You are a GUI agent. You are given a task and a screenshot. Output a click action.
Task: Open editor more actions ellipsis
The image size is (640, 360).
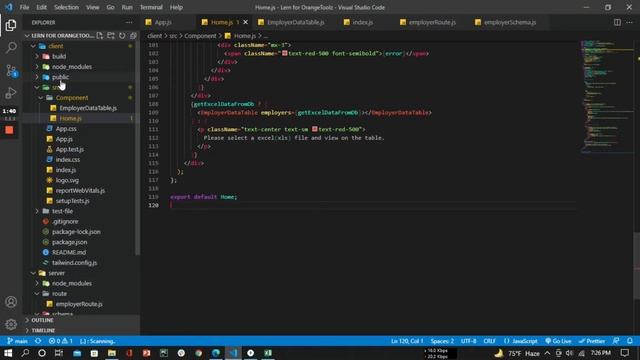pos(630,22)
